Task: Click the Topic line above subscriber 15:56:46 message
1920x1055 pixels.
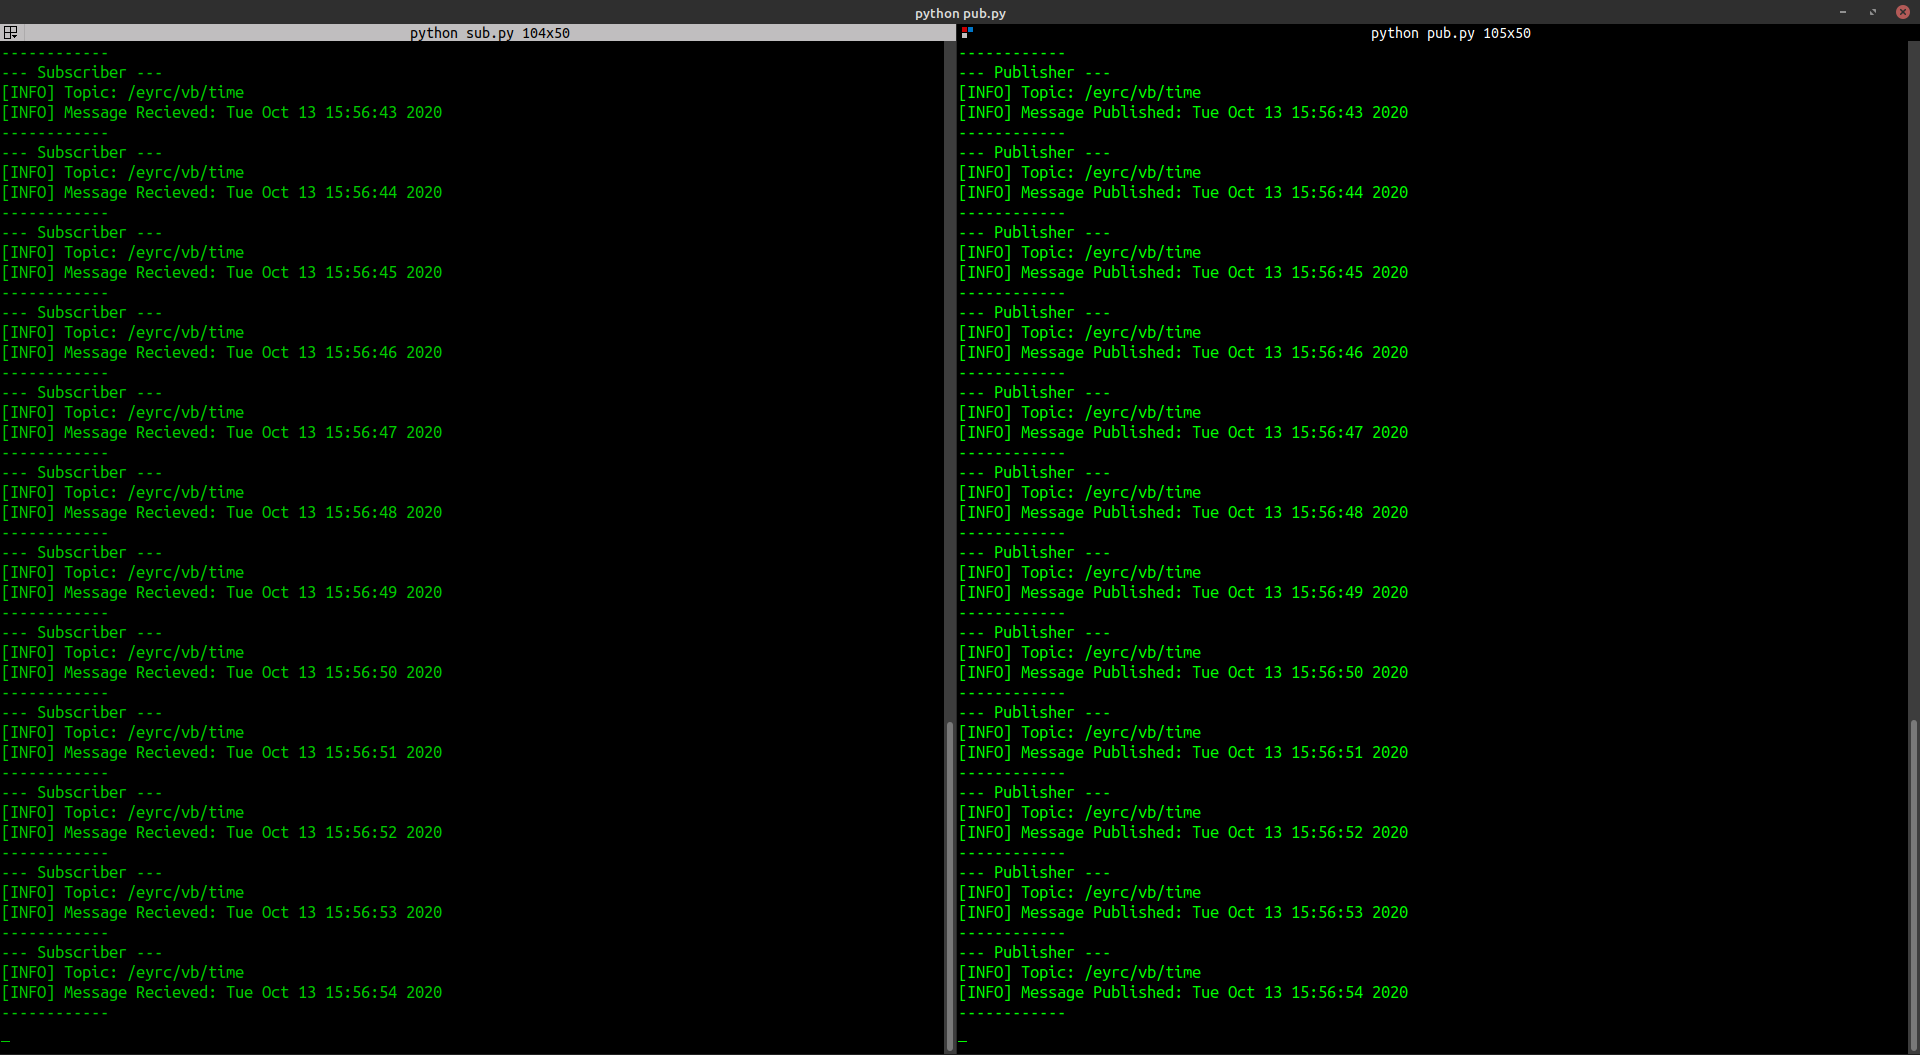Action: click(x=123, y=333)
